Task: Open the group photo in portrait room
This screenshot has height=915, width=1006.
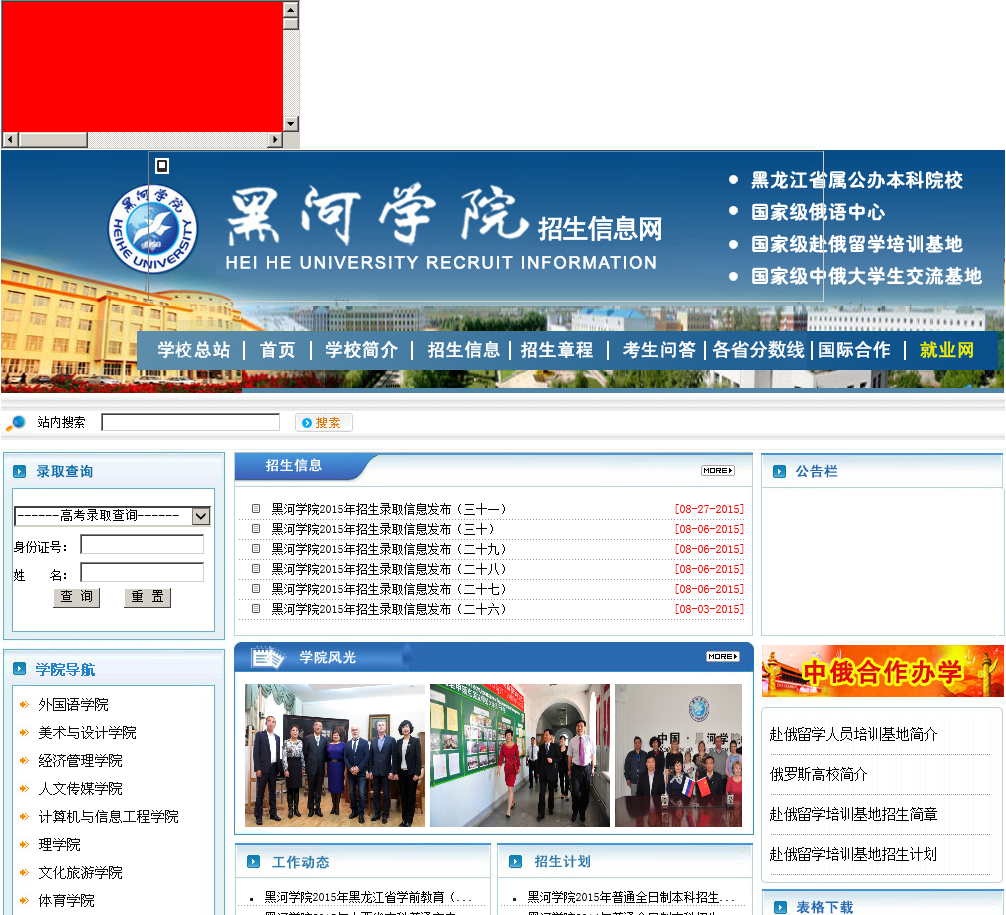Action: tap(335, 755)
